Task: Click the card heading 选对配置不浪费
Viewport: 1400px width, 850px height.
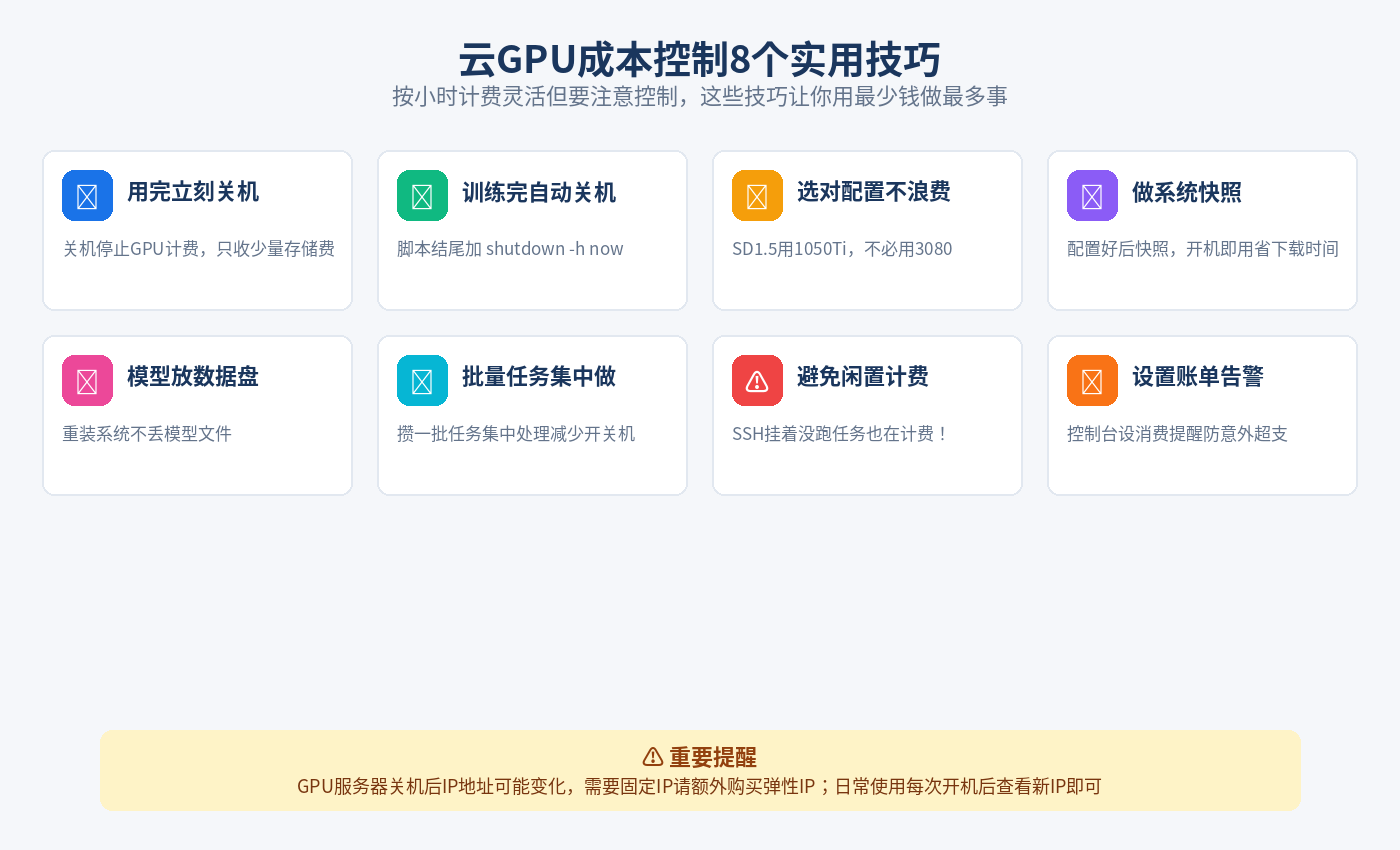Action: tap(874, 192)
